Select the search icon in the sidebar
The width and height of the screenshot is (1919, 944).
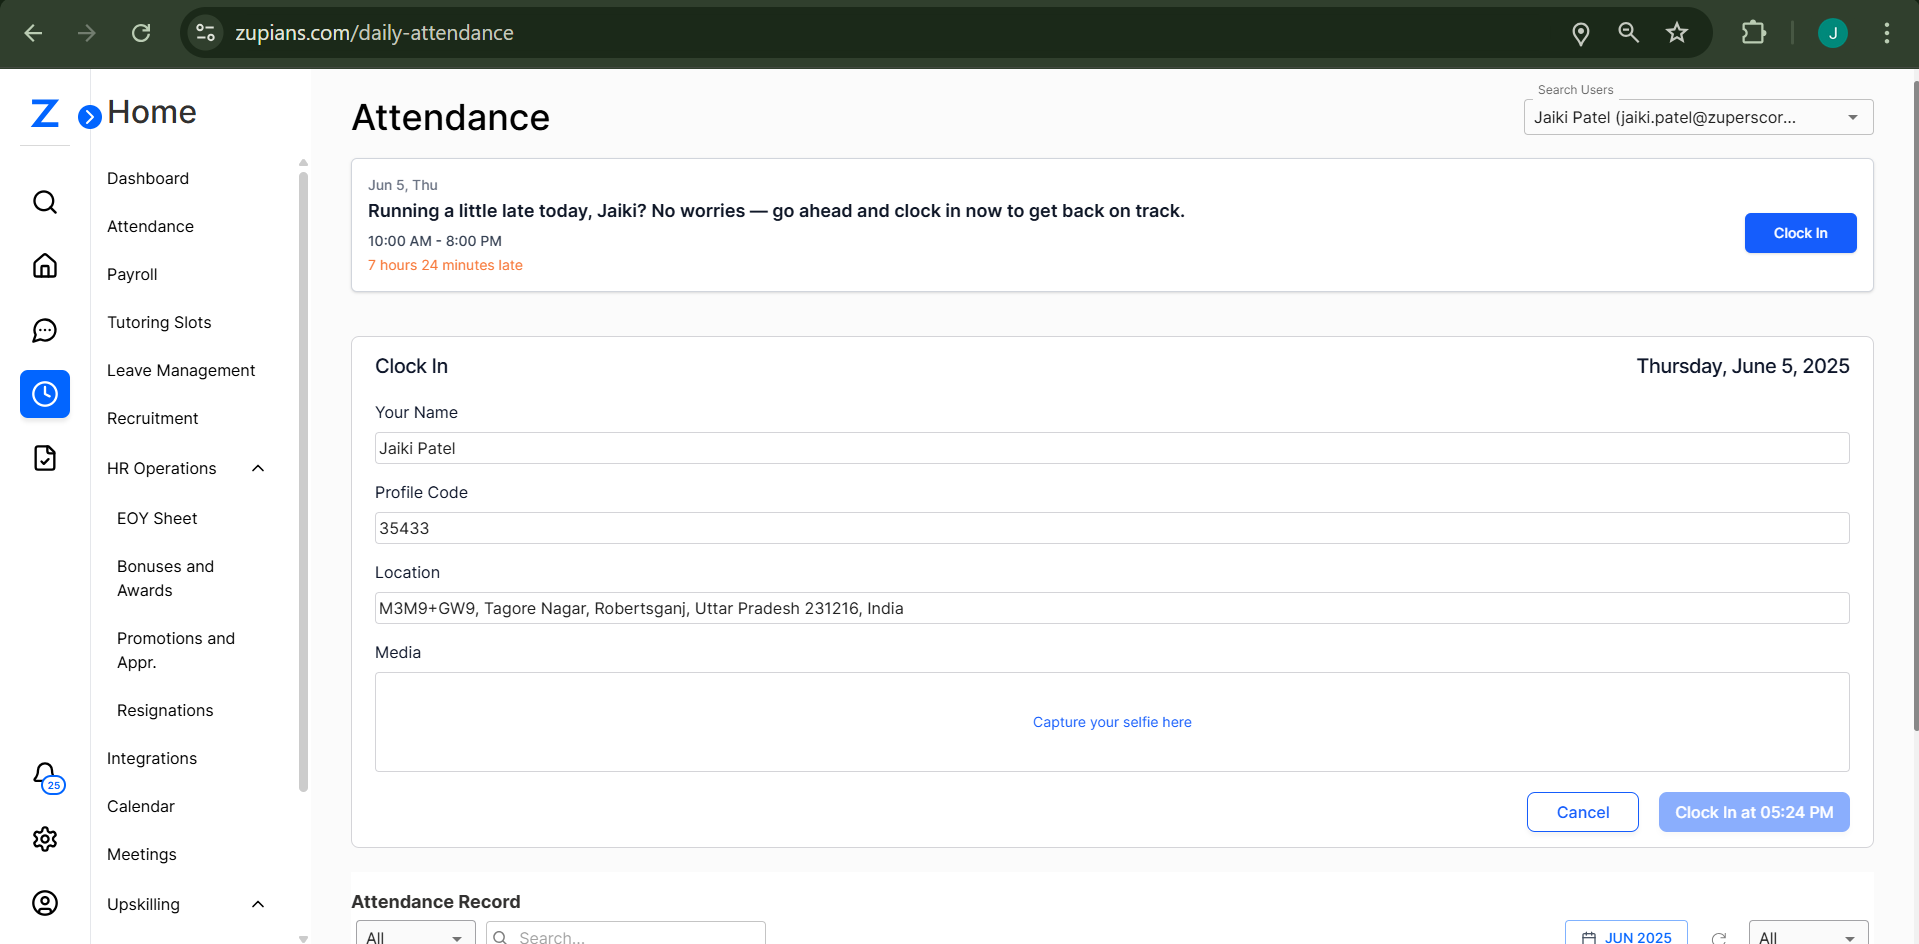pos(45,202)
